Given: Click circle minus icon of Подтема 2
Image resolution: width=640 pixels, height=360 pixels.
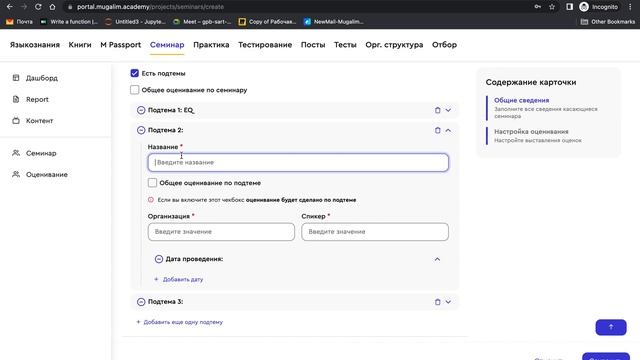Looking at the screenshot, I should pyautogui.click(x=141, y=130).
